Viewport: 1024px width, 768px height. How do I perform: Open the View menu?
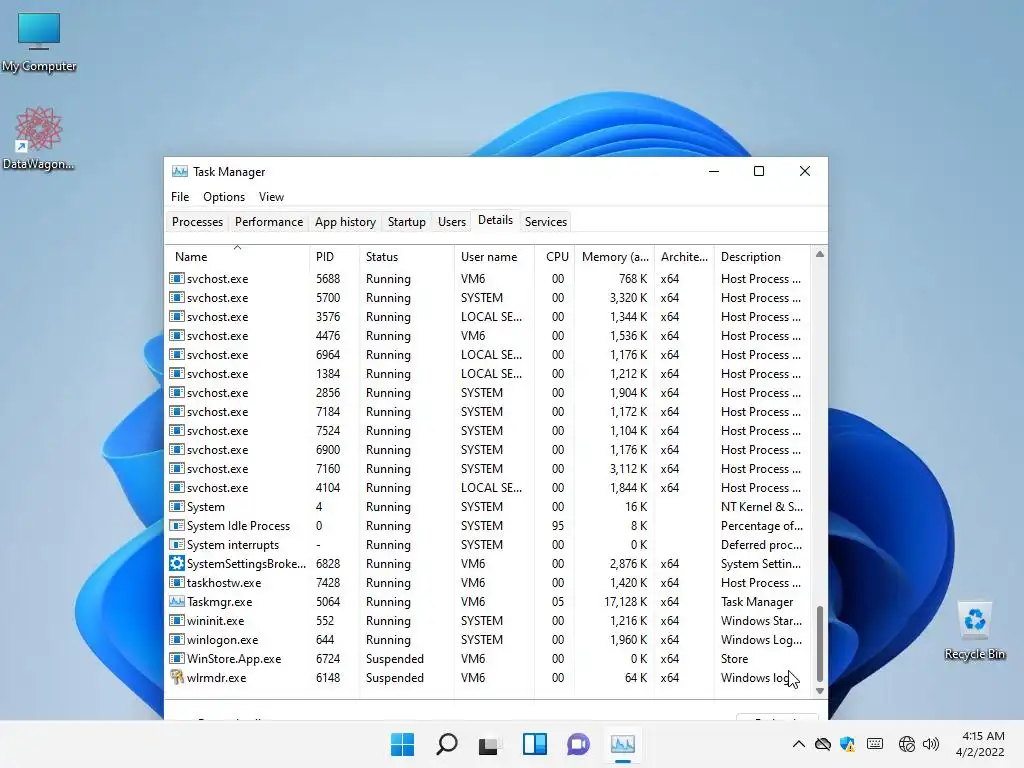[271, 197]
